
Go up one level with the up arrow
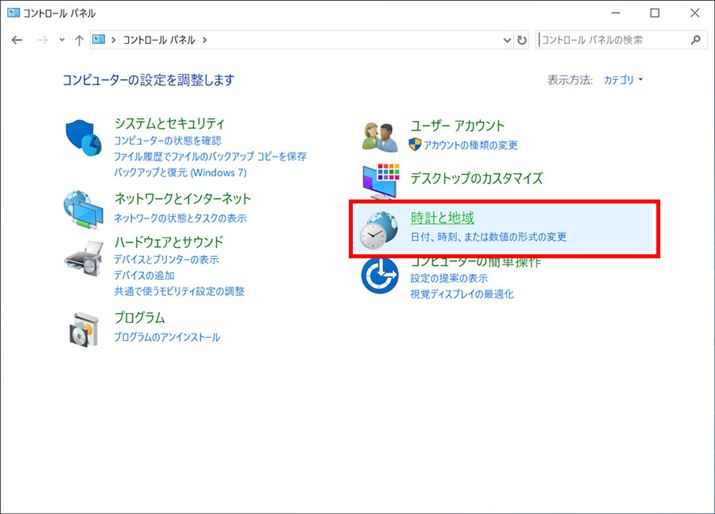click(79, 40)
